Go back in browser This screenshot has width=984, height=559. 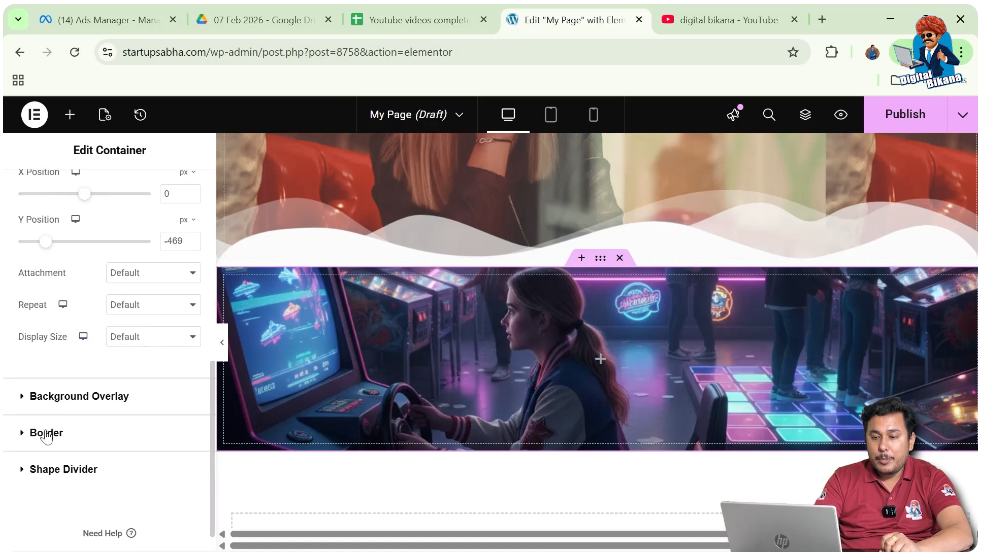coord(20,52)
